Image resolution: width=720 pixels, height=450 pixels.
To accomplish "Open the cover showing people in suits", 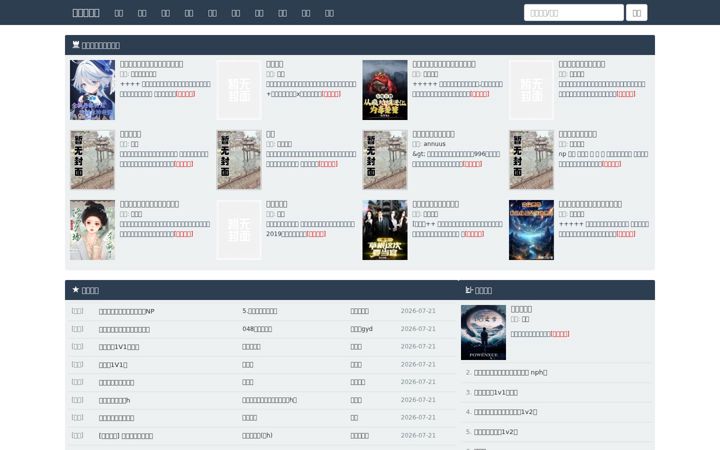I will pos(385,230).
